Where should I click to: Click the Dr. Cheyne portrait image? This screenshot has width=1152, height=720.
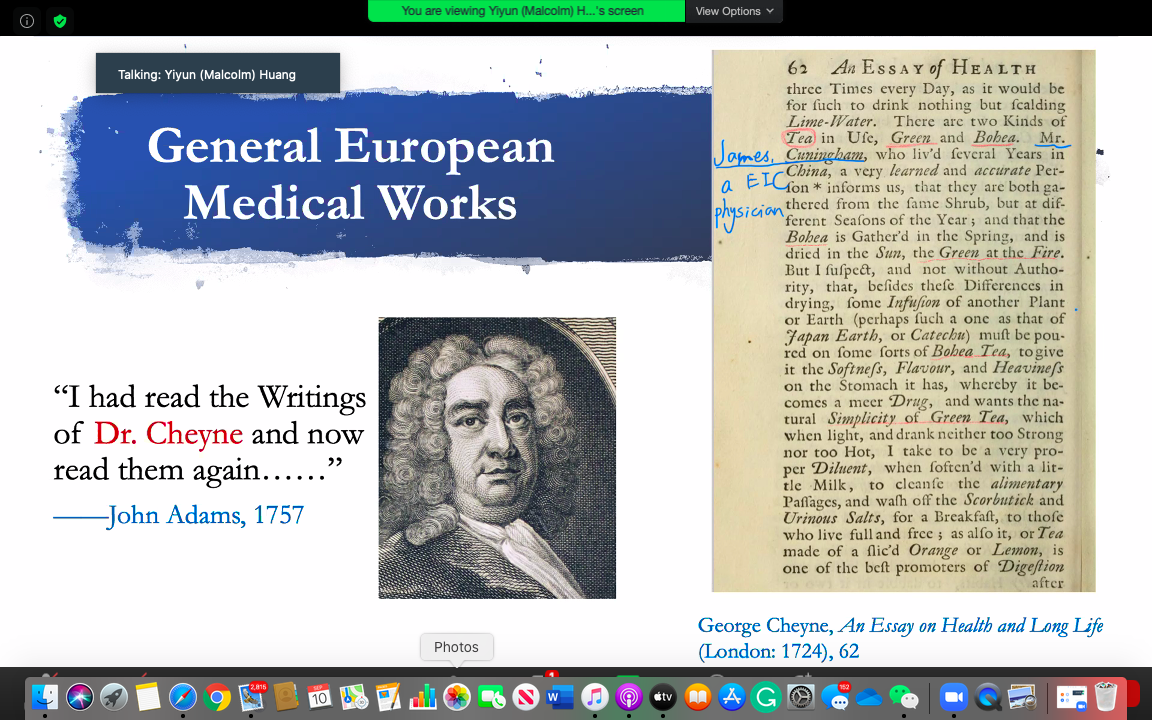pos(497,458)
